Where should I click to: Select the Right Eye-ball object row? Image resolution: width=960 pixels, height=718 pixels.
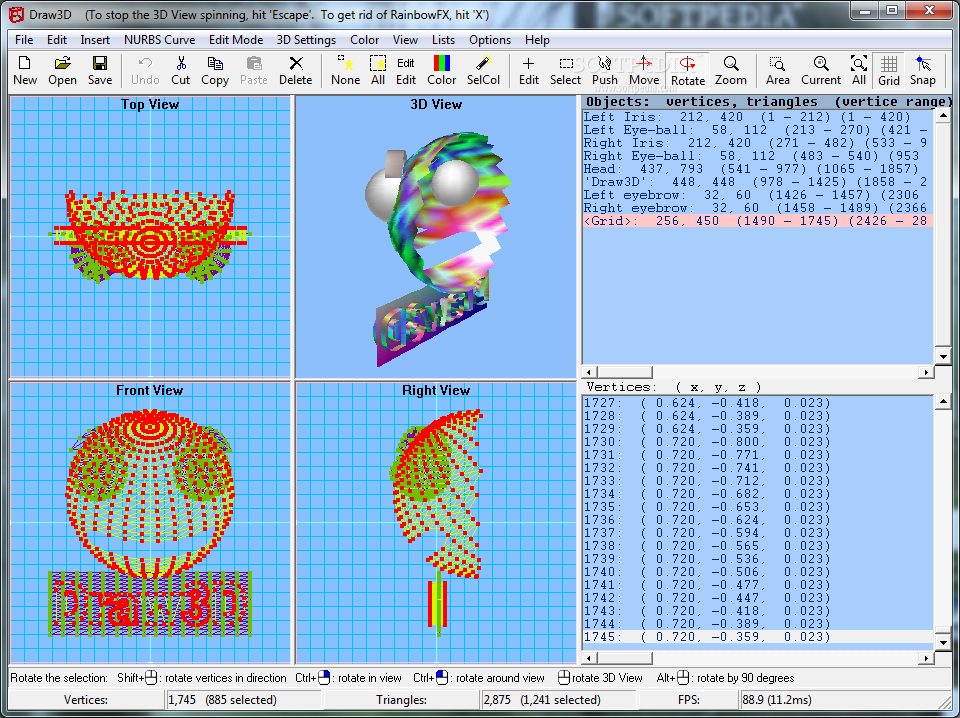tap(758, 156)
